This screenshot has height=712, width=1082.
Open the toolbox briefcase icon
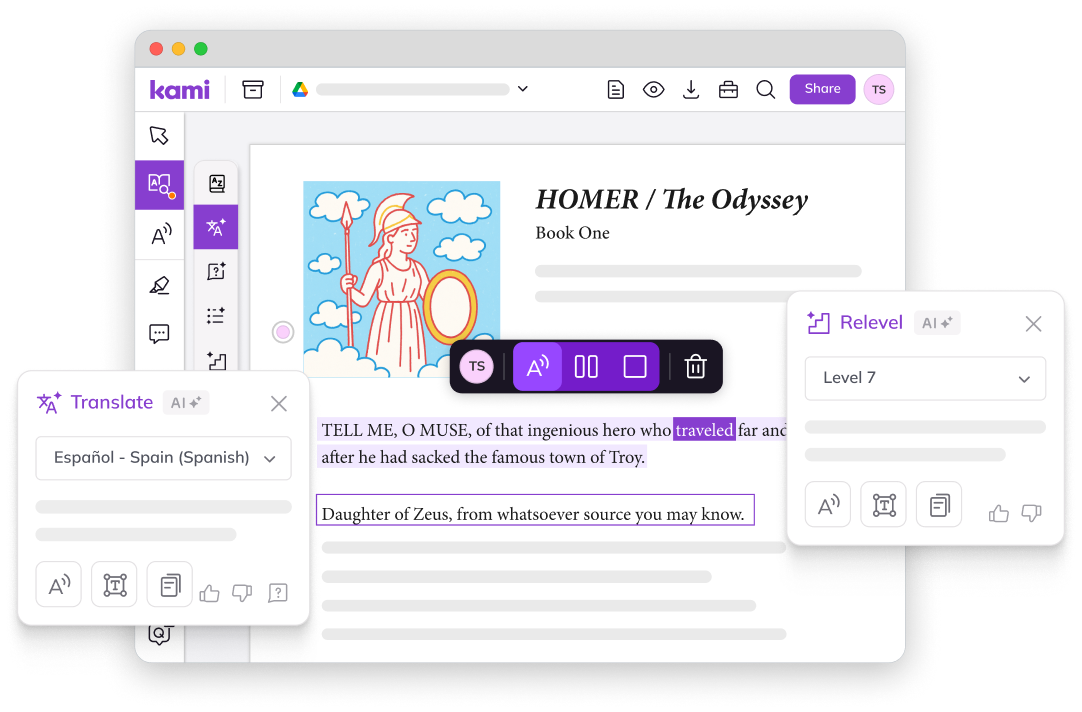point(728,90)
